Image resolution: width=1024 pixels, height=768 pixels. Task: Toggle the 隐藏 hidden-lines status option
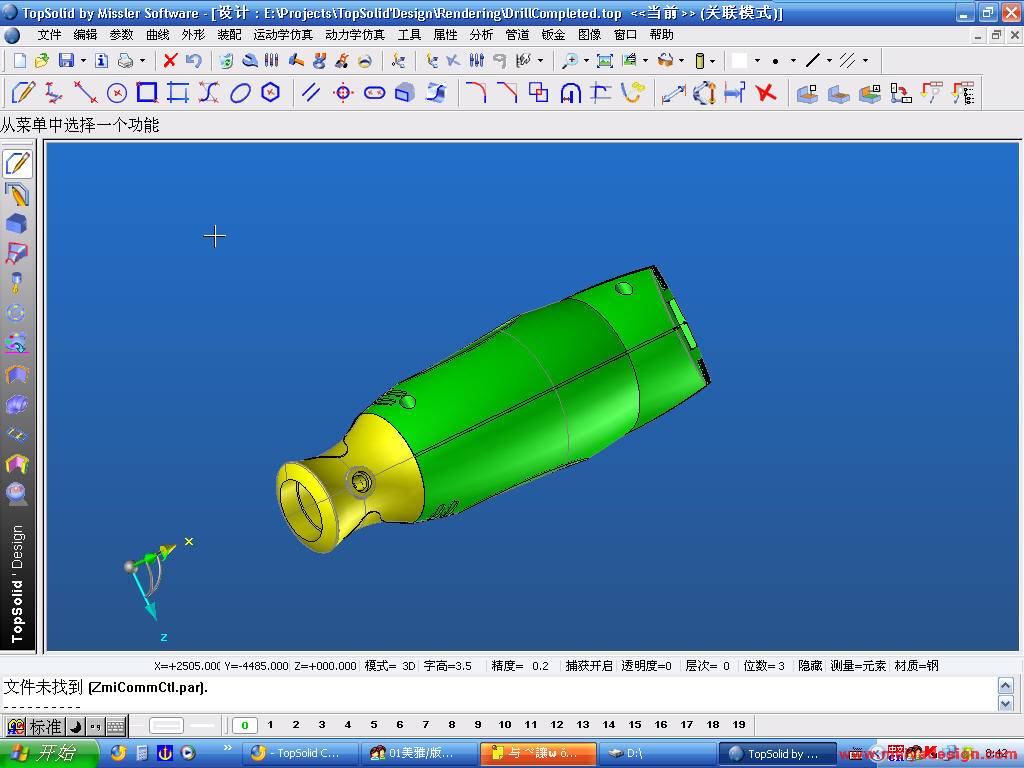pyautogui.click(x=810, y=666)
